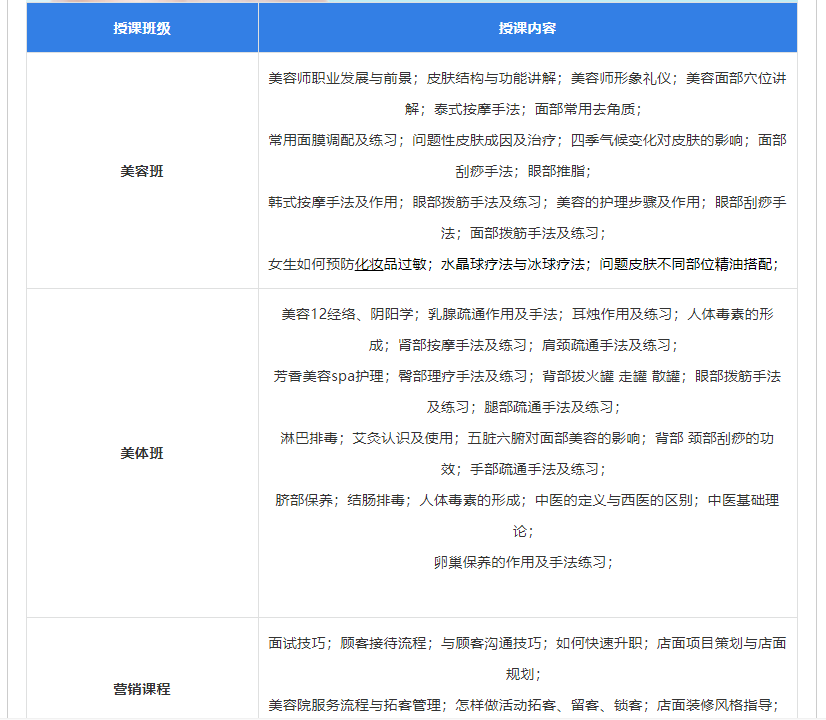Click the line 法；面部拨筋手法及练习
826x720 pixels.
pyautogui.click(x=523, y=233)
